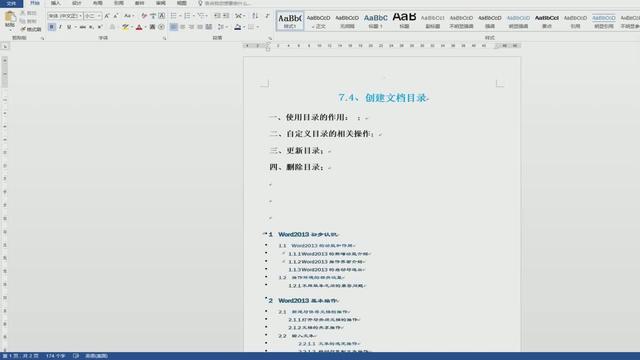Open the Paragraph dialog launcher
The image size is (640, 360).
coord(270,38)
